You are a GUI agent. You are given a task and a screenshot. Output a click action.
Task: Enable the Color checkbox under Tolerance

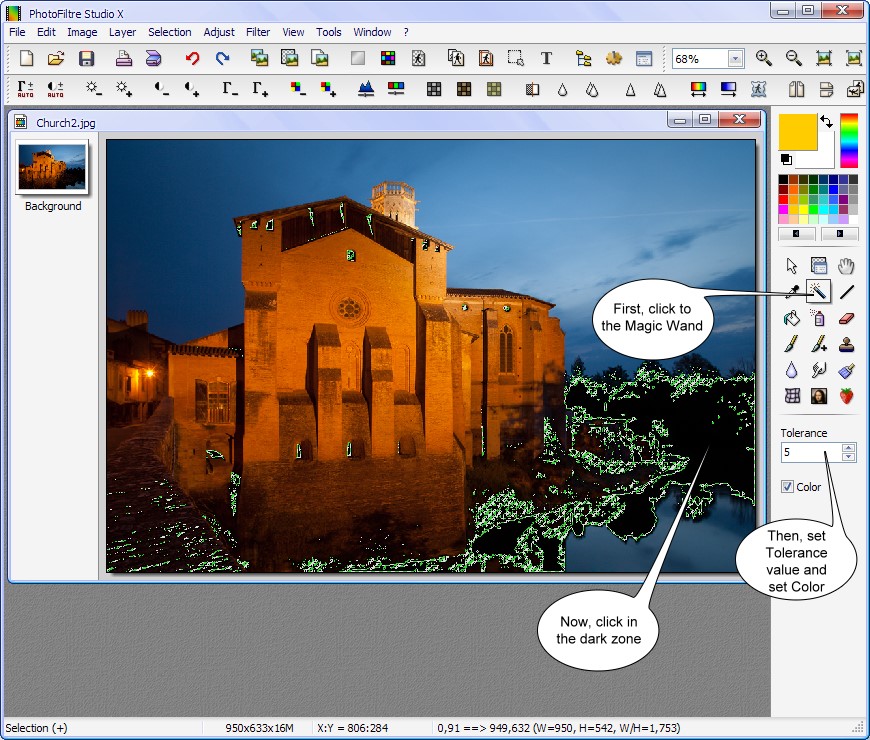click(x=790, y=487)
